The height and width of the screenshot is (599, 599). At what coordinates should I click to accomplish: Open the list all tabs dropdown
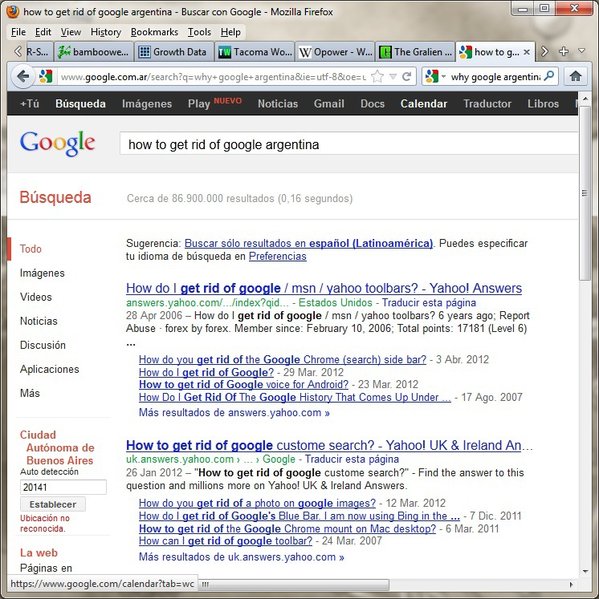(x=582, y=51)
